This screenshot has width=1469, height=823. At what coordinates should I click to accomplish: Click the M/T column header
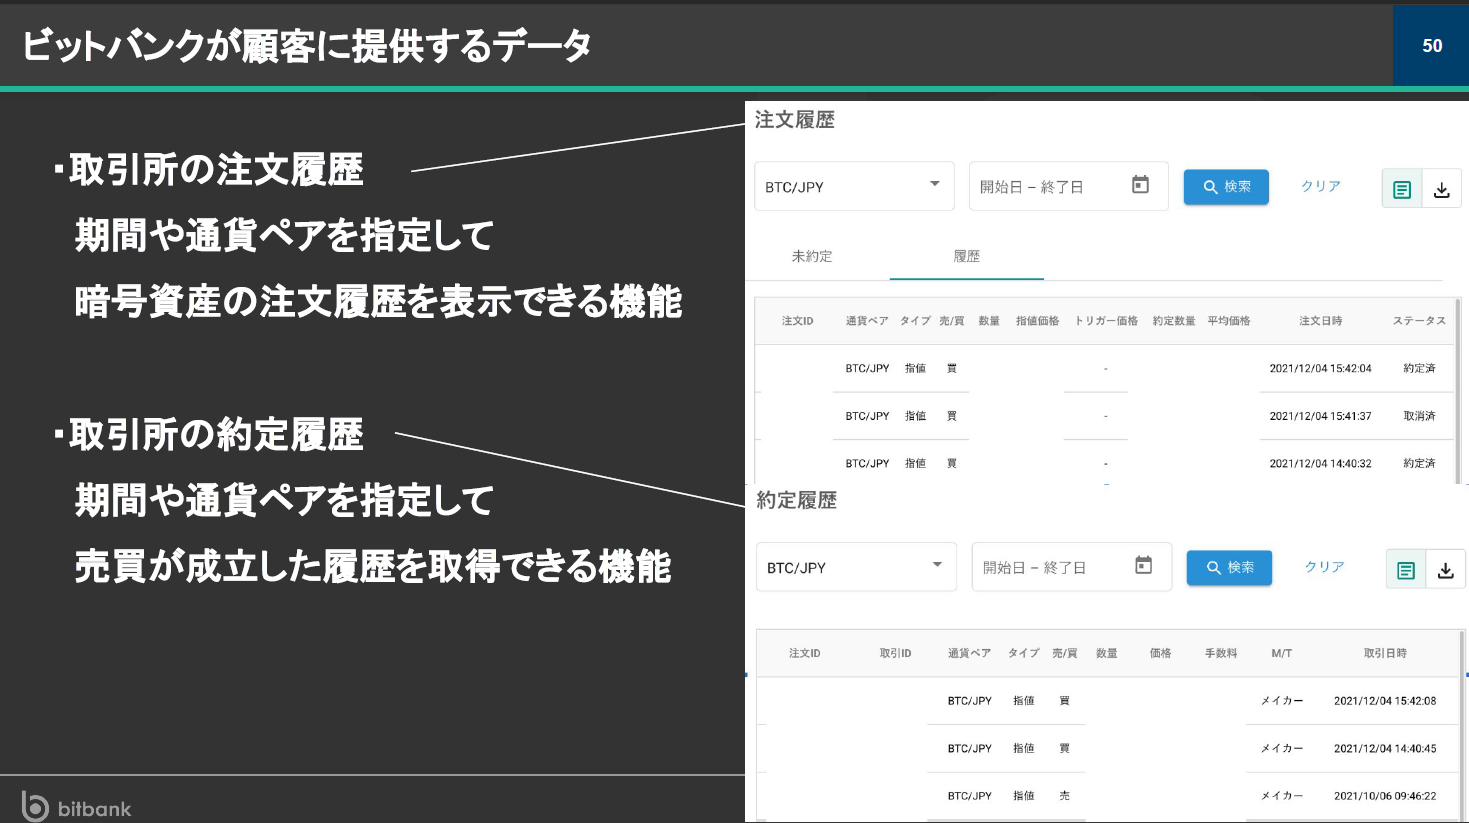(x=1282, y=653)
